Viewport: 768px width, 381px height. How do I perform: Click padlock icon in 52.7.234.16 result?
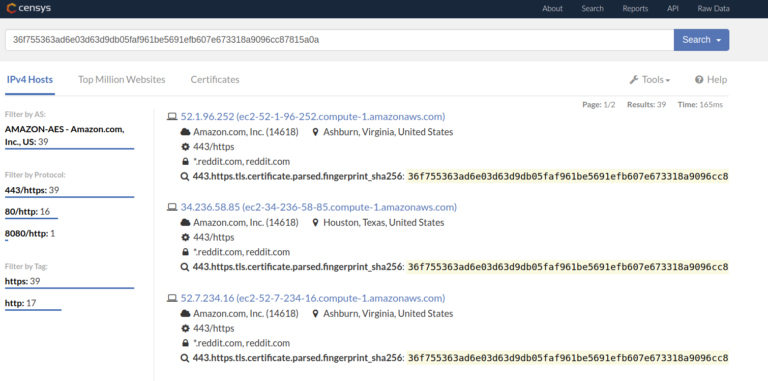point(185,343)
